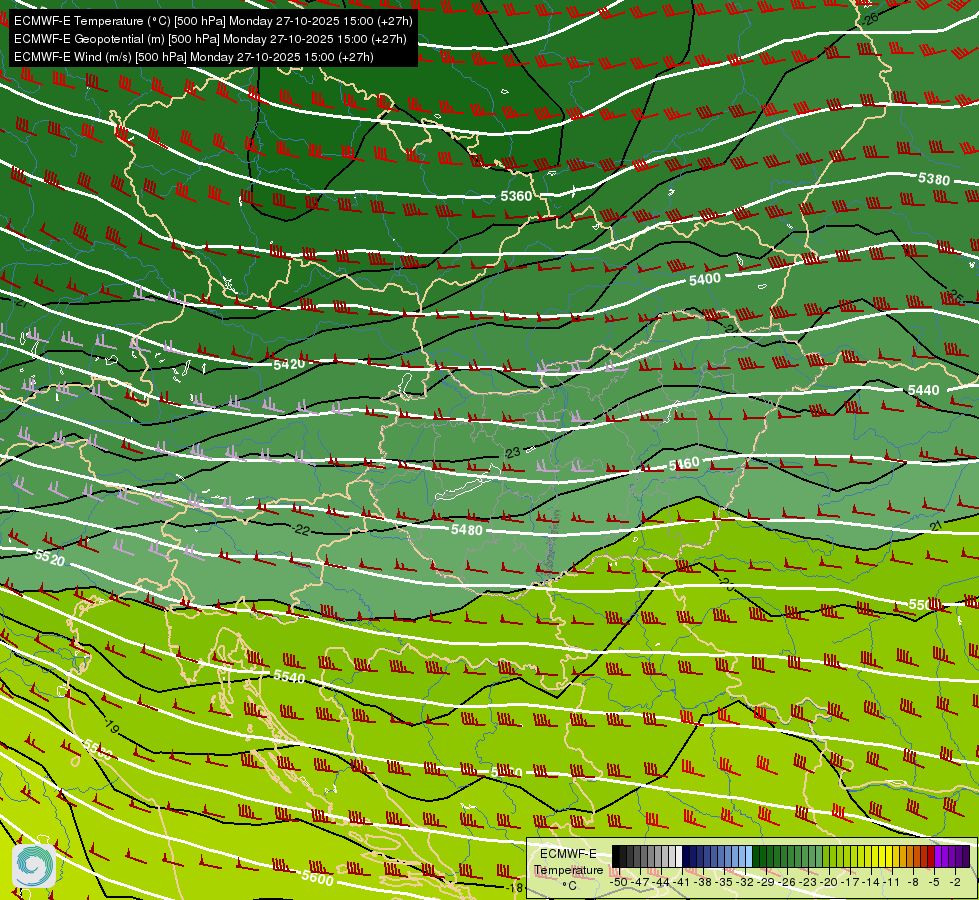Click the -18 isotherm label at map bottom

coord(513,888)
